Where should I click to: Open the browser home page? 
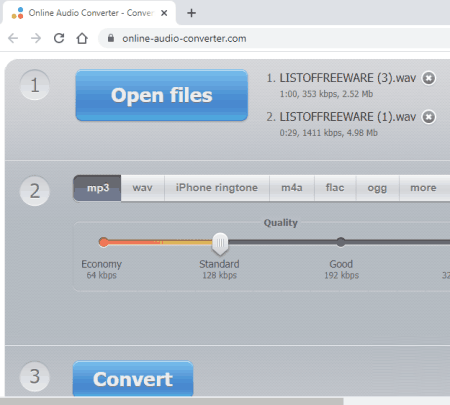tap(82, 38)
